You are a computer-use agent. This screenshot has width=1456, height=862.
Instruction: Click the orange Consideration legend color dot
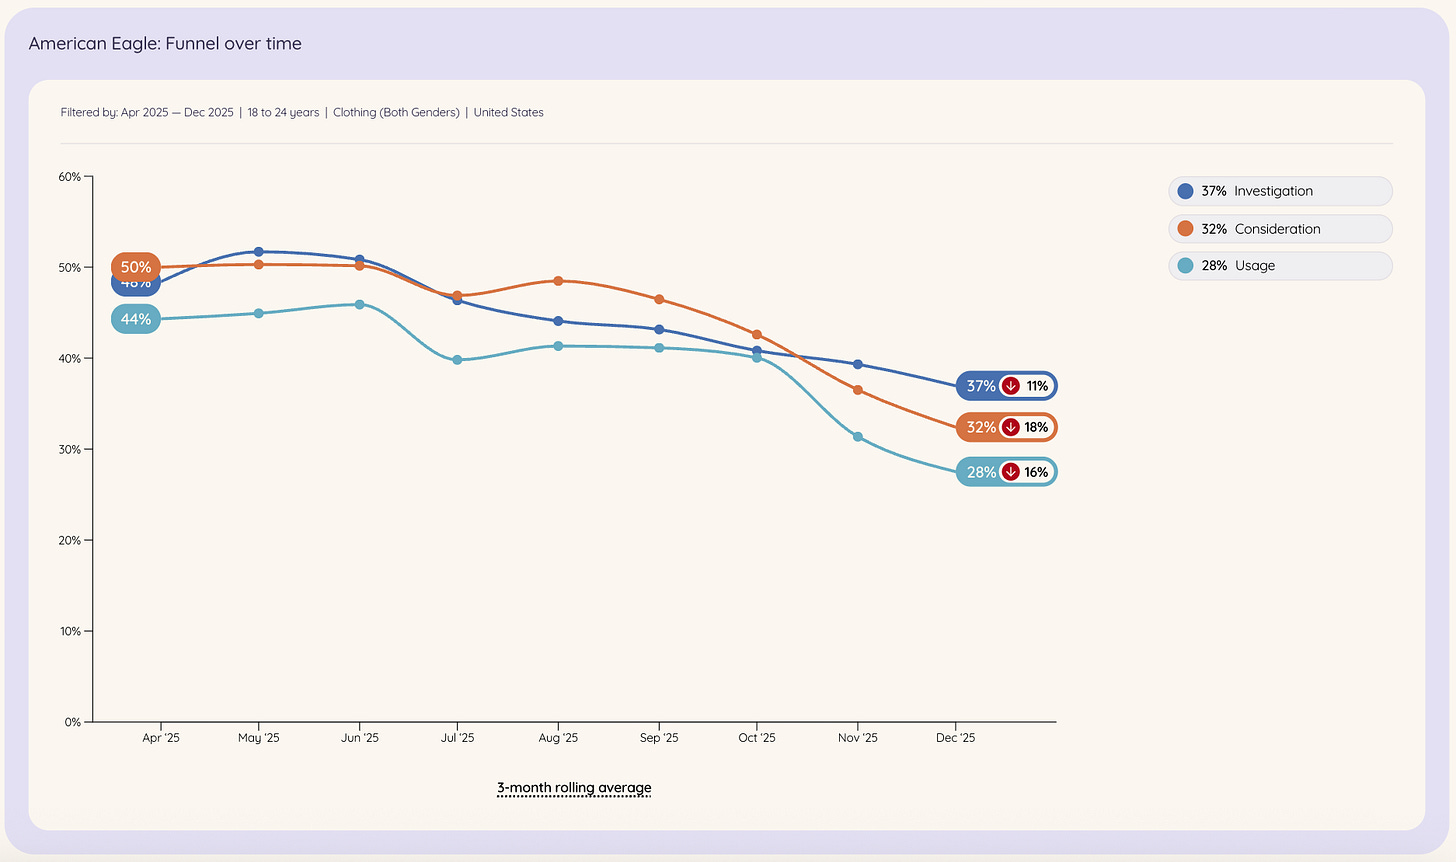[1185, 229]
